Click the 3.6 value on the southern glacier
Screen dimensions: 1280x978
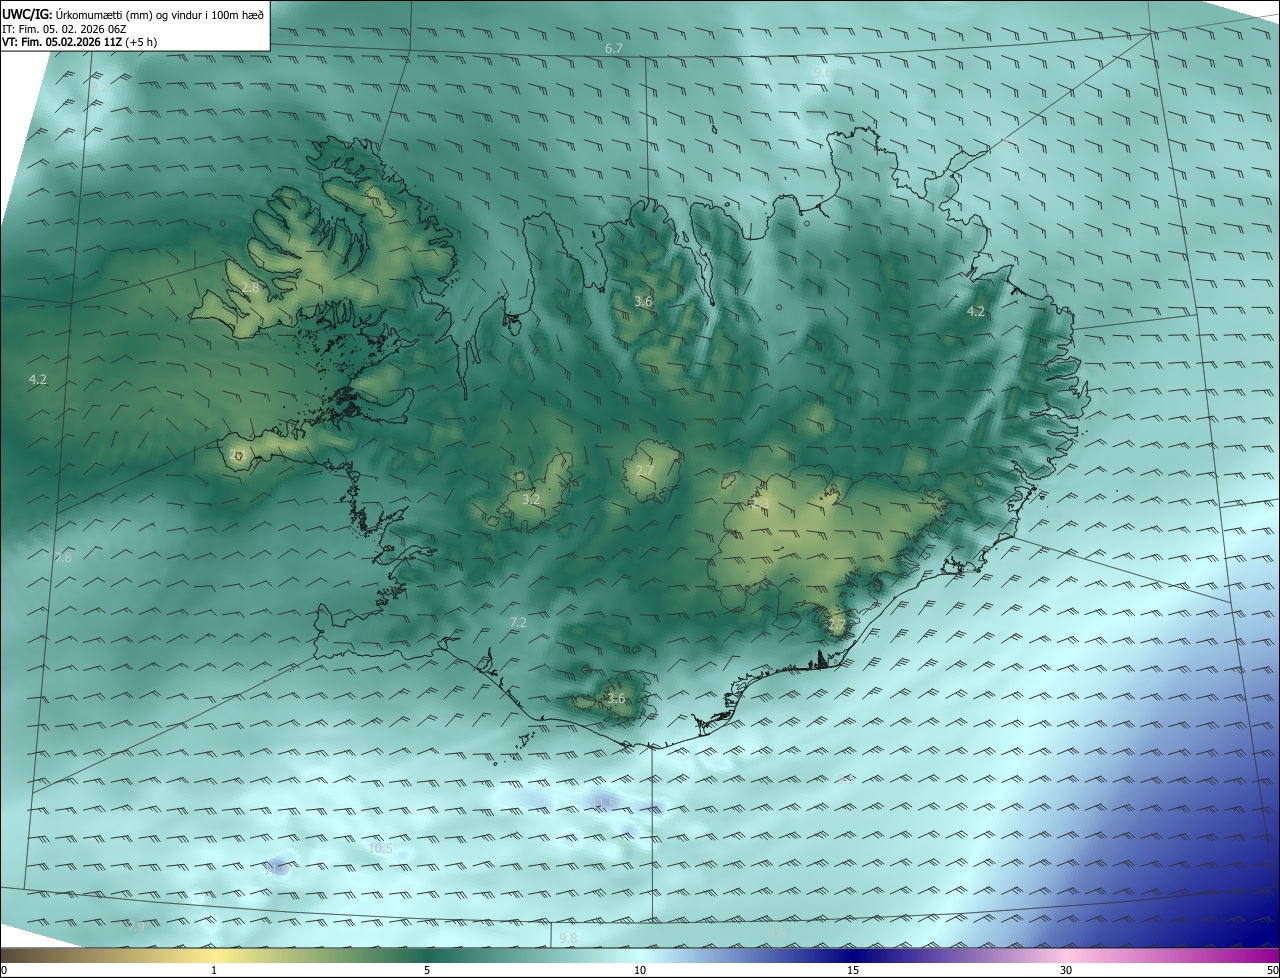(x=616, y=699)
